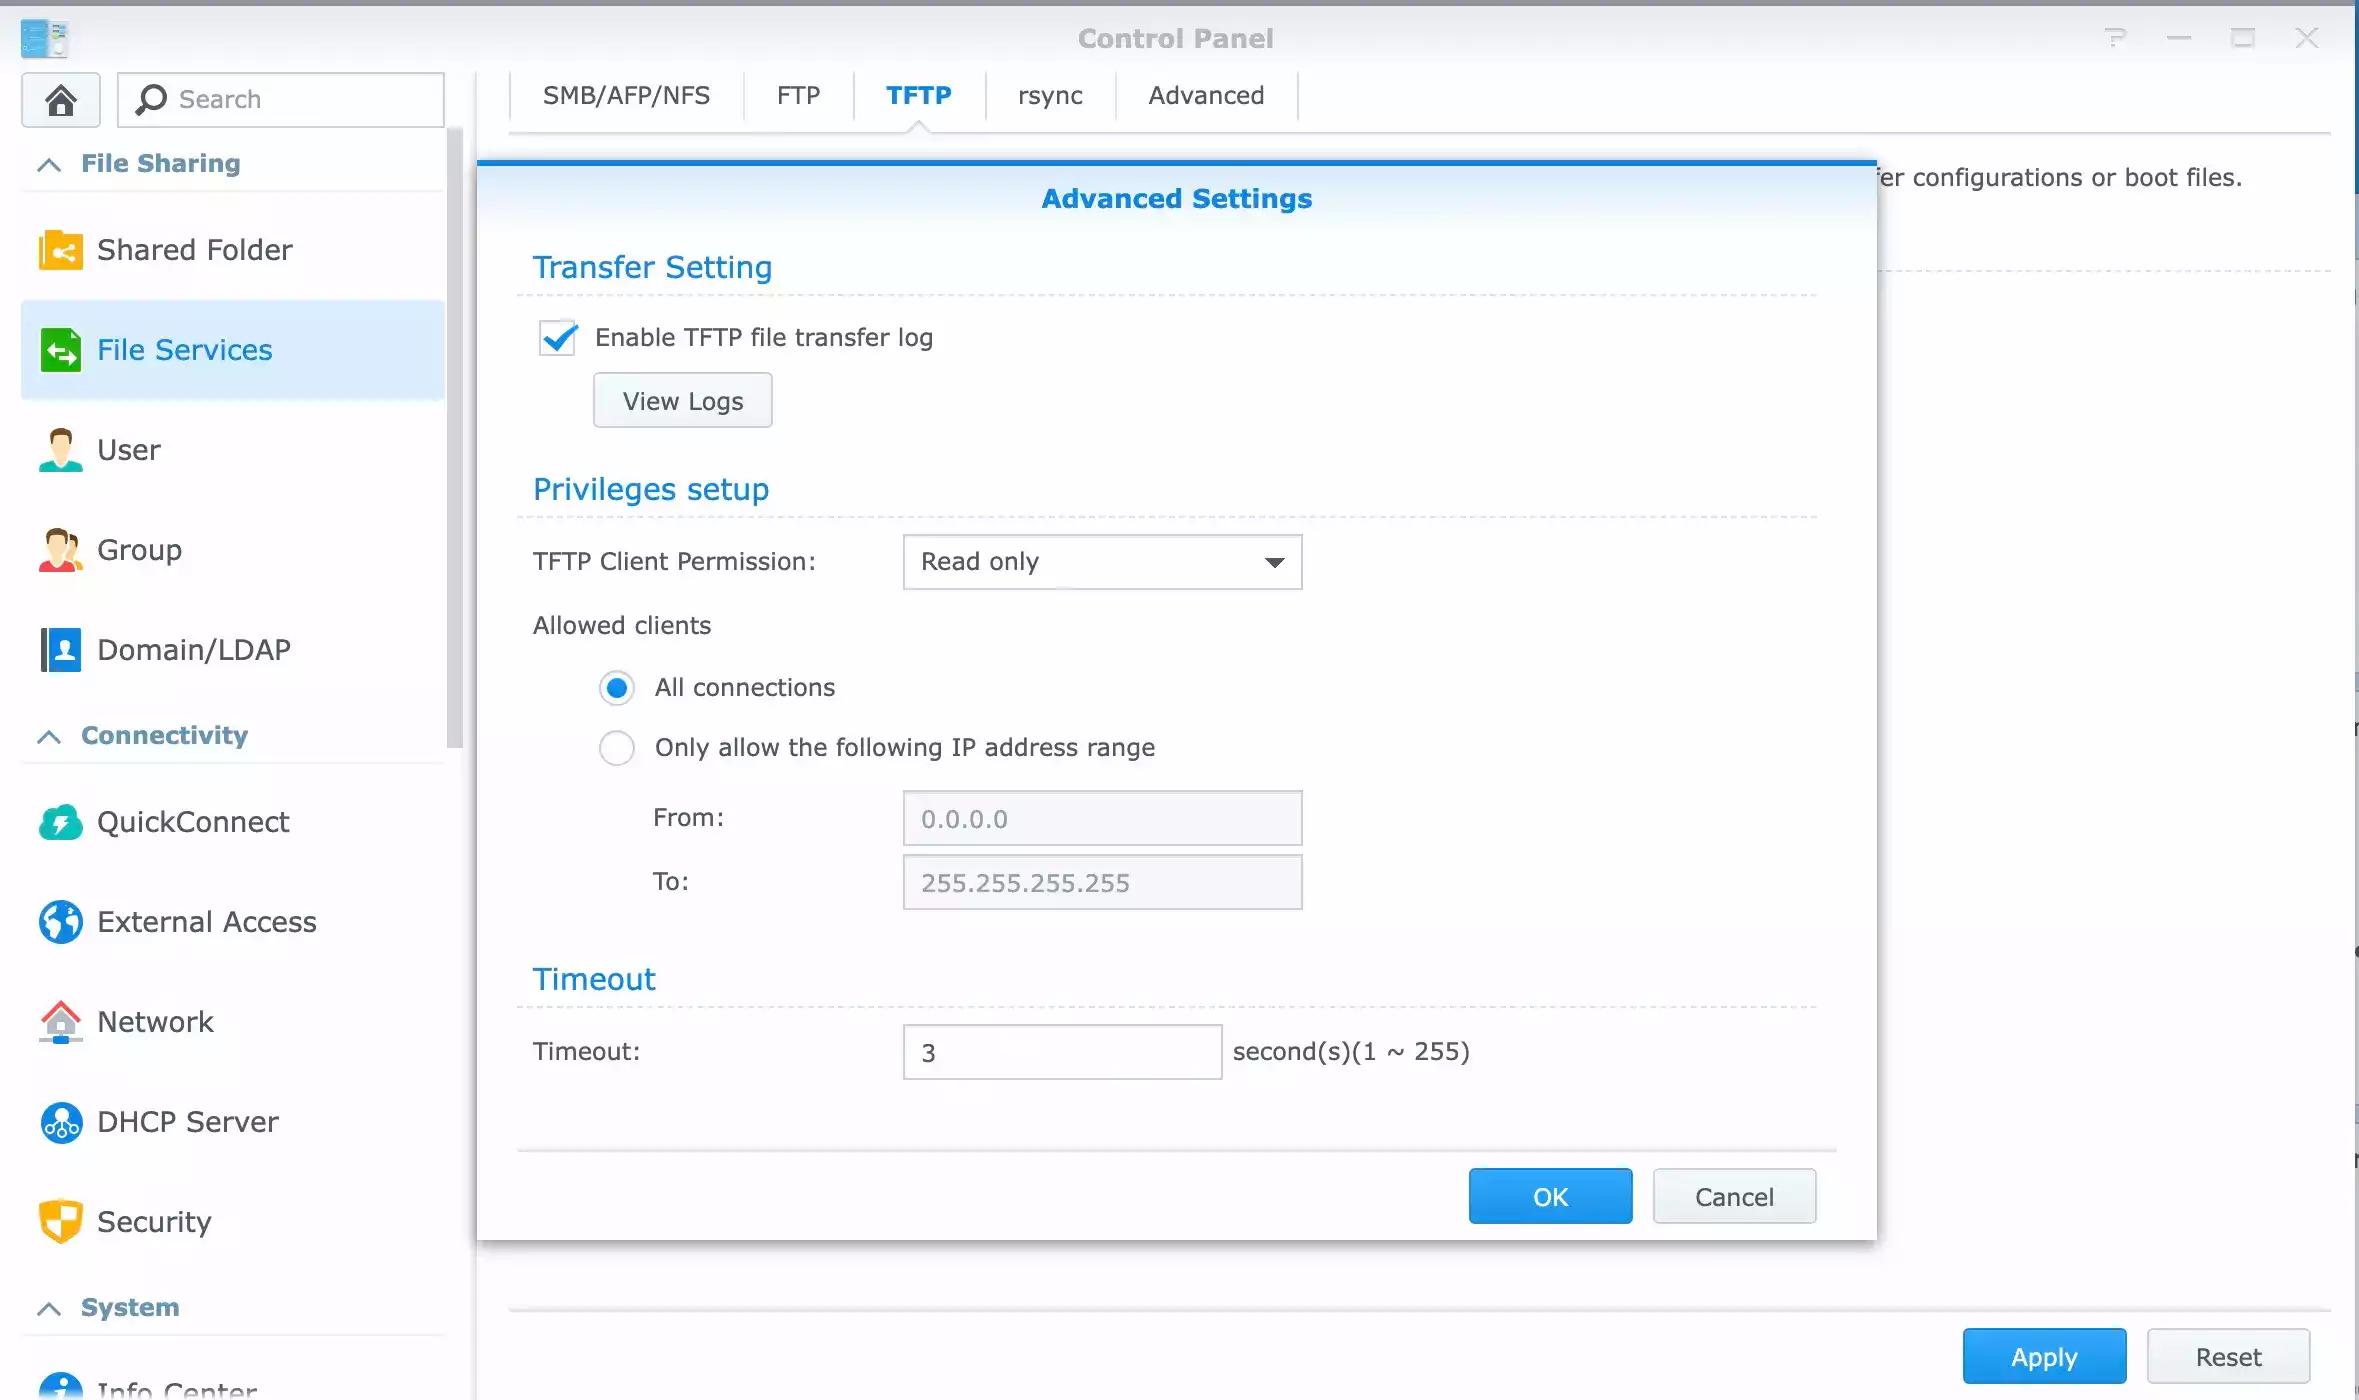Image resolution: width=2359 pixels, height=1400 pixels.
Task: Click the Home icon button
Action: click(x=61, y=99)
